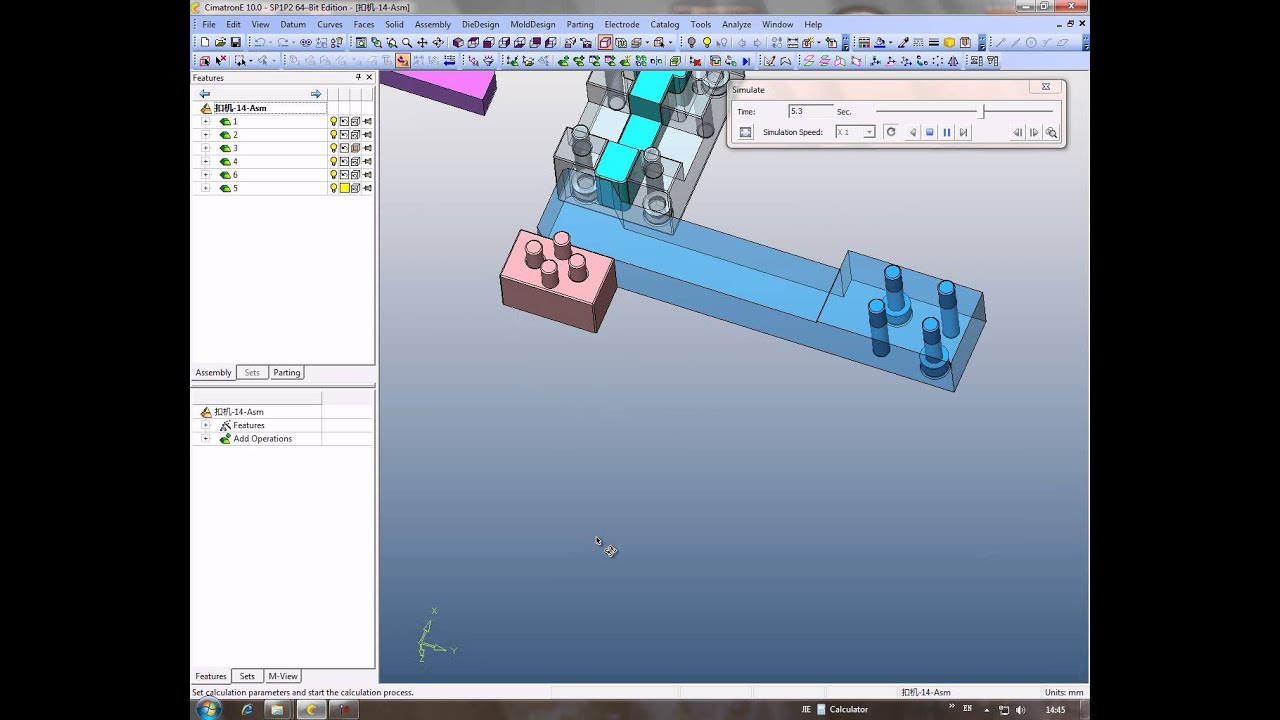Click the selection arrow with red X icon
Image resolution: width=1280 pixels, height=720 pixels.
pos(221,60)
